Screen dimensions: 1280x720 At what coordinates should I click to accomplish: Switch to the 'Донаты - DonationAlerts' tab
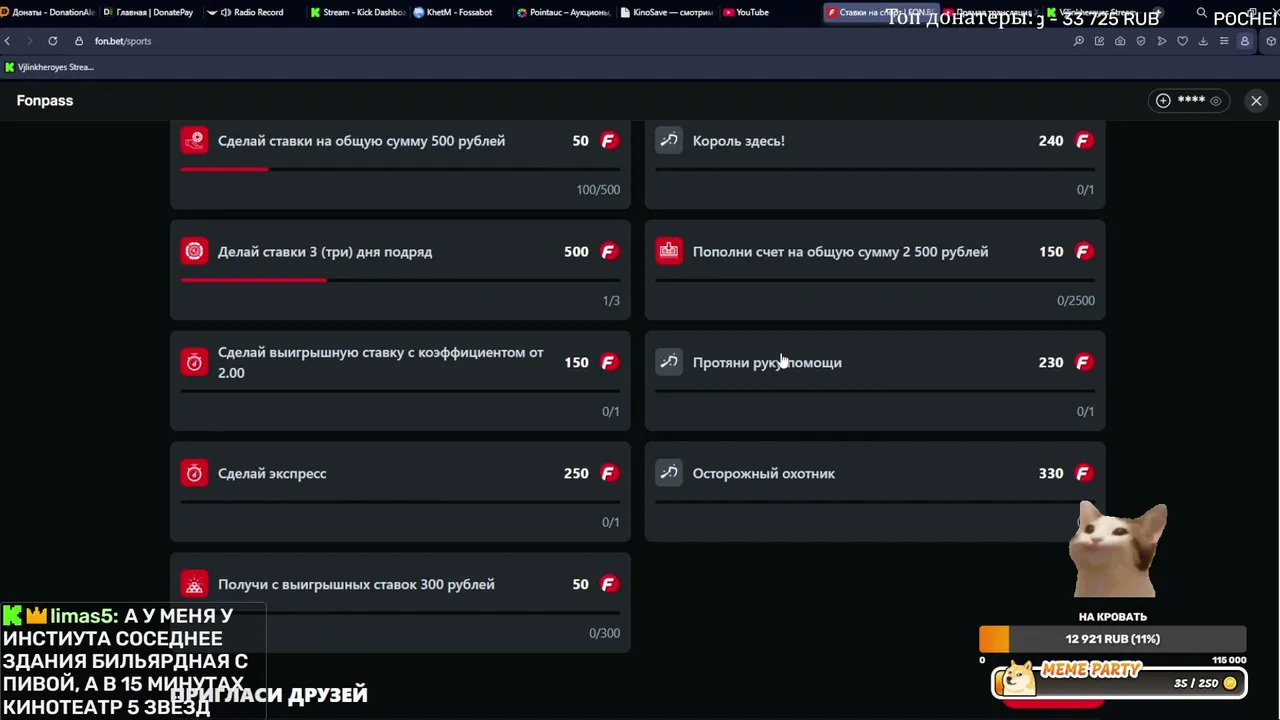(x=48, y=12)
